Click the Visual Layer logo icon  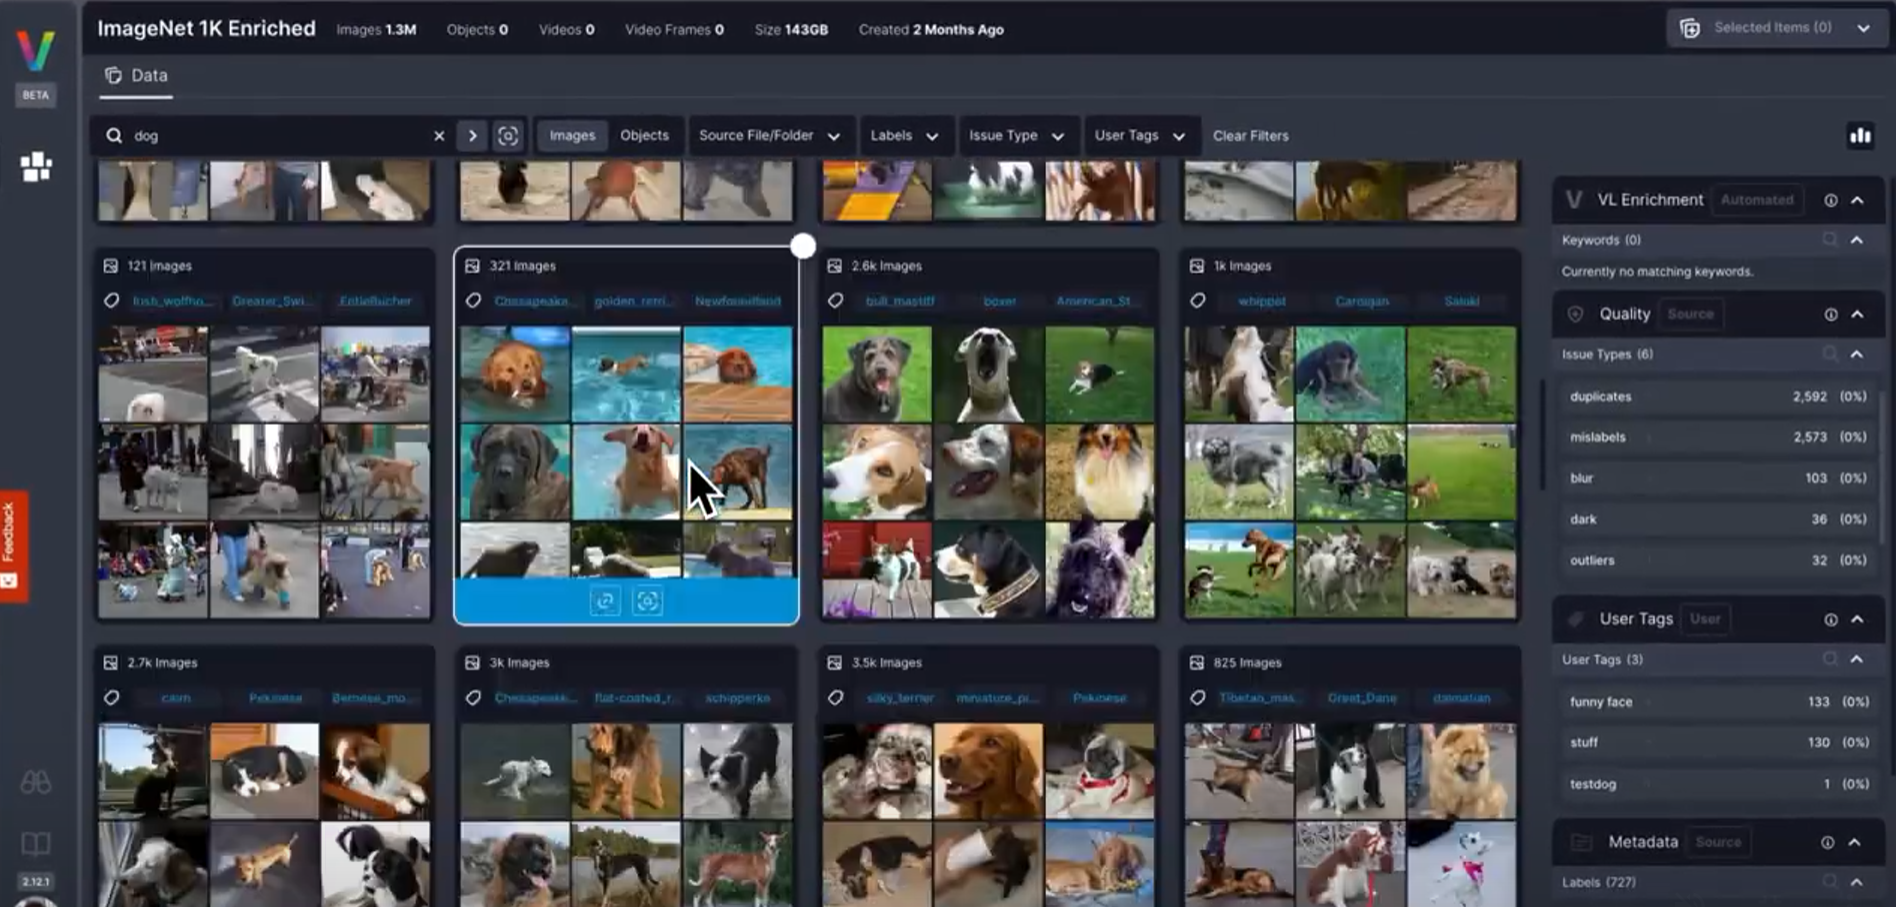(x=36, y=50)
